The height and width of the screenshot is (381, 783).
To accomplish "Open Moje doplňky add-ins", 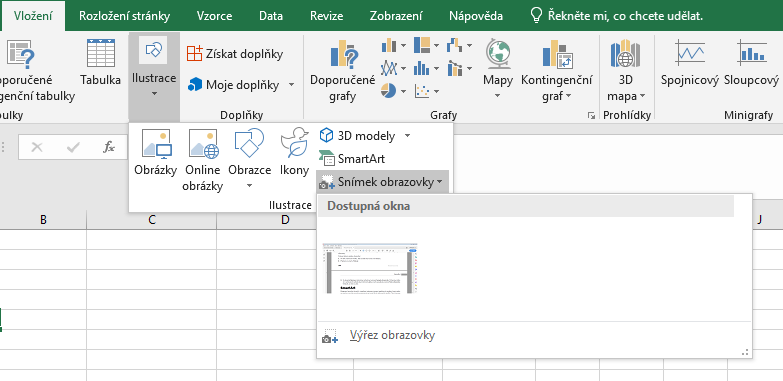I will tap(234, 85).
